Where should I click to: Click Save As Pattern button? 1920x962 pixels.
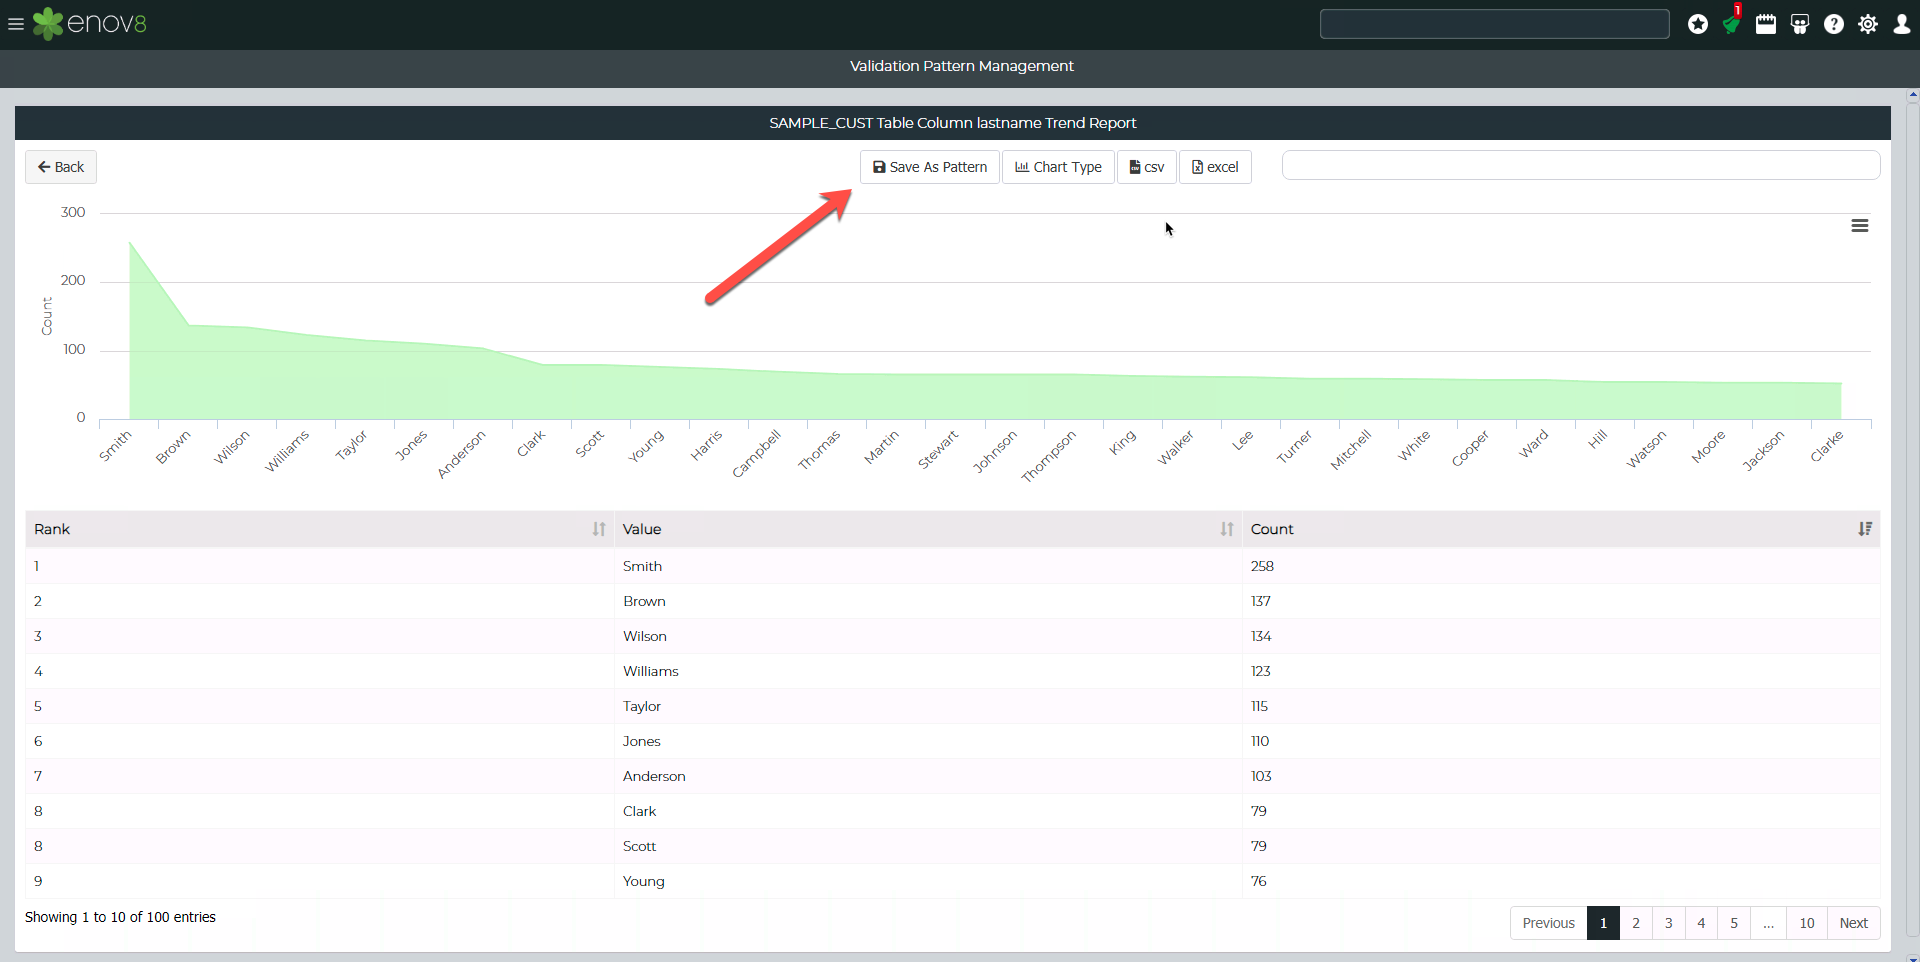[930, 167]
